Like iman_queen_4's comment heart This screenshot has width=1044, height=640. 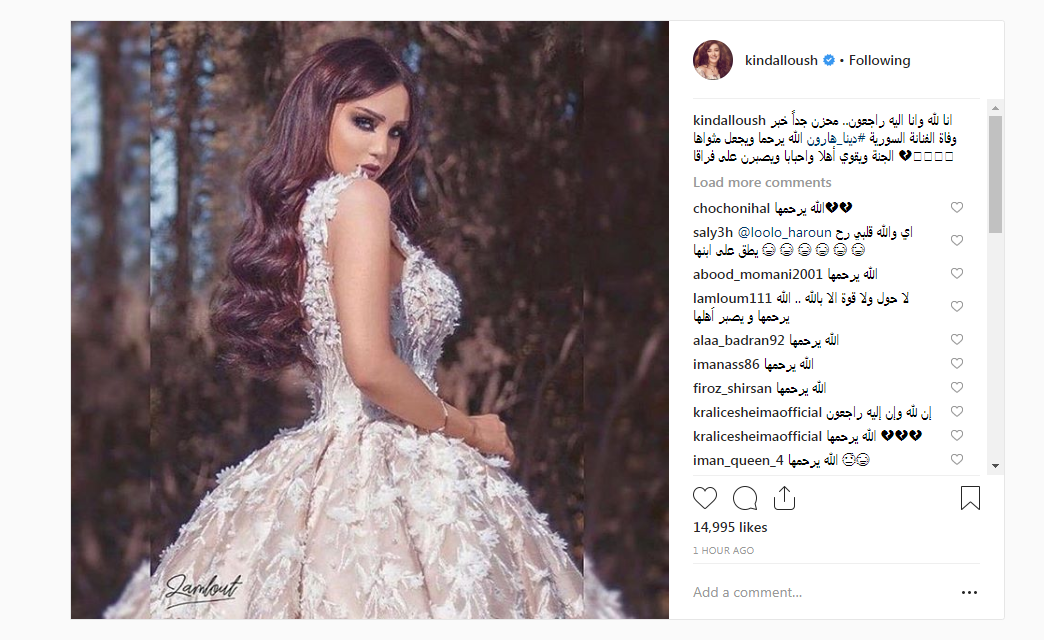pyautogui.click(x=957, y=460)
